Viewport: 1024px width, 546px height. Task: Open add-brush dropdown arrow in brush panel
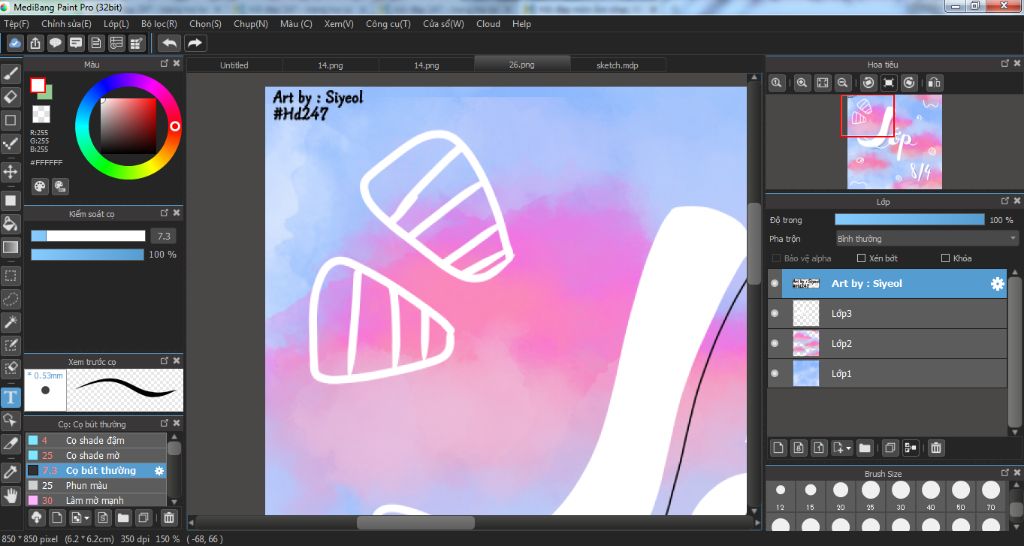click(87, 518)
